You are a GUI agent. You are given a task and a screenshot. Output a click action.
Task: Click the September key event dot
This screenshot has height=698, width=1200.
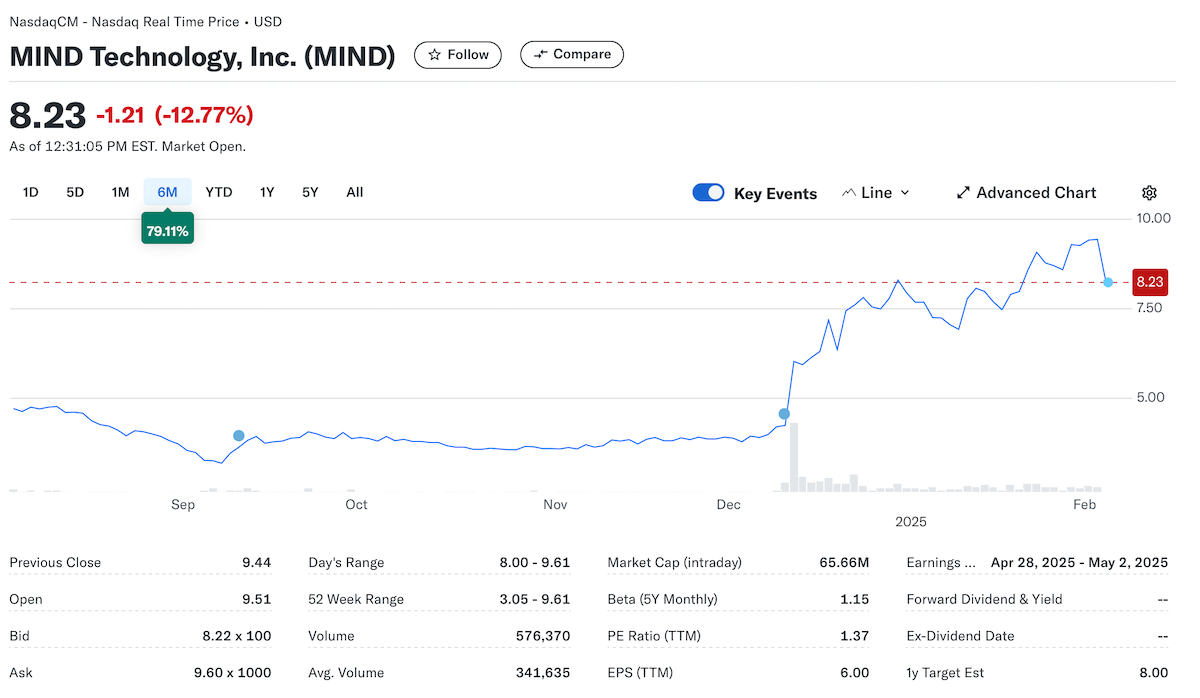click(x=238, y=435)
